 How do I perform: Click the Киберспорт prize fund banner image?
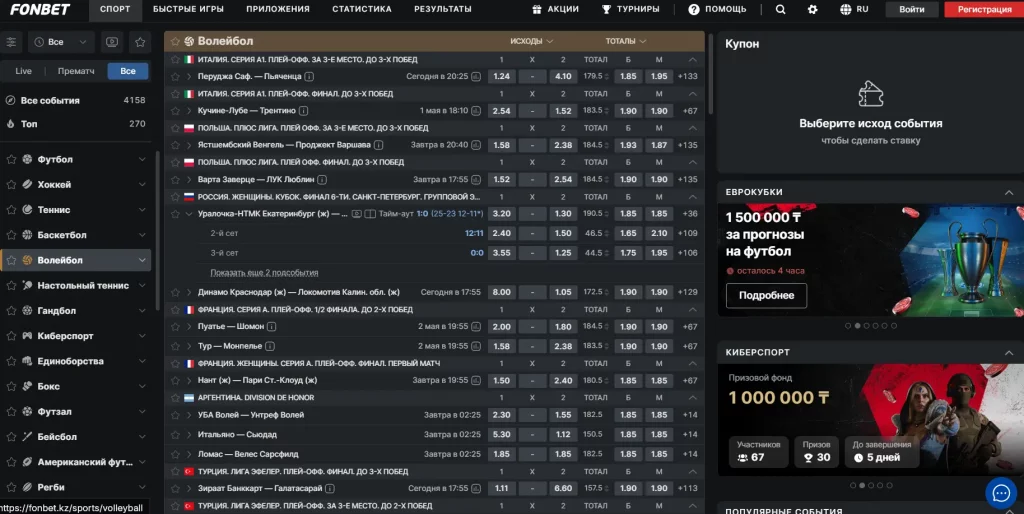point(871,419)
